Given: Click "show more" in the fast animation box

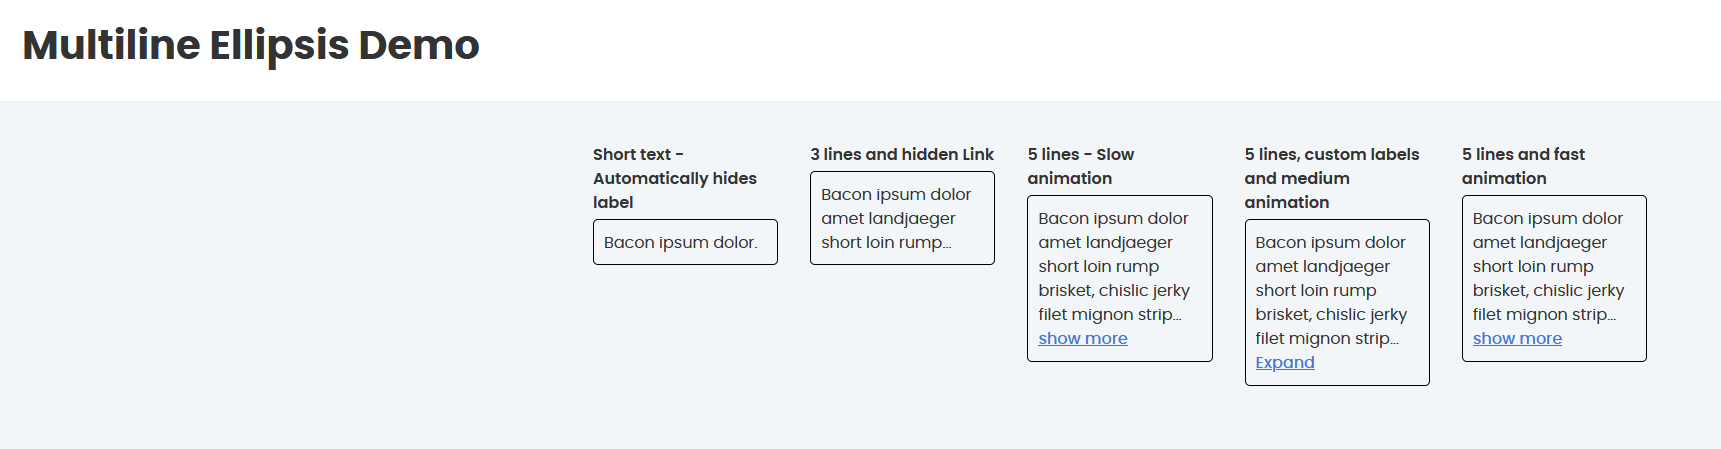Looking at the screenshot, I should (x=1516, y=339).
